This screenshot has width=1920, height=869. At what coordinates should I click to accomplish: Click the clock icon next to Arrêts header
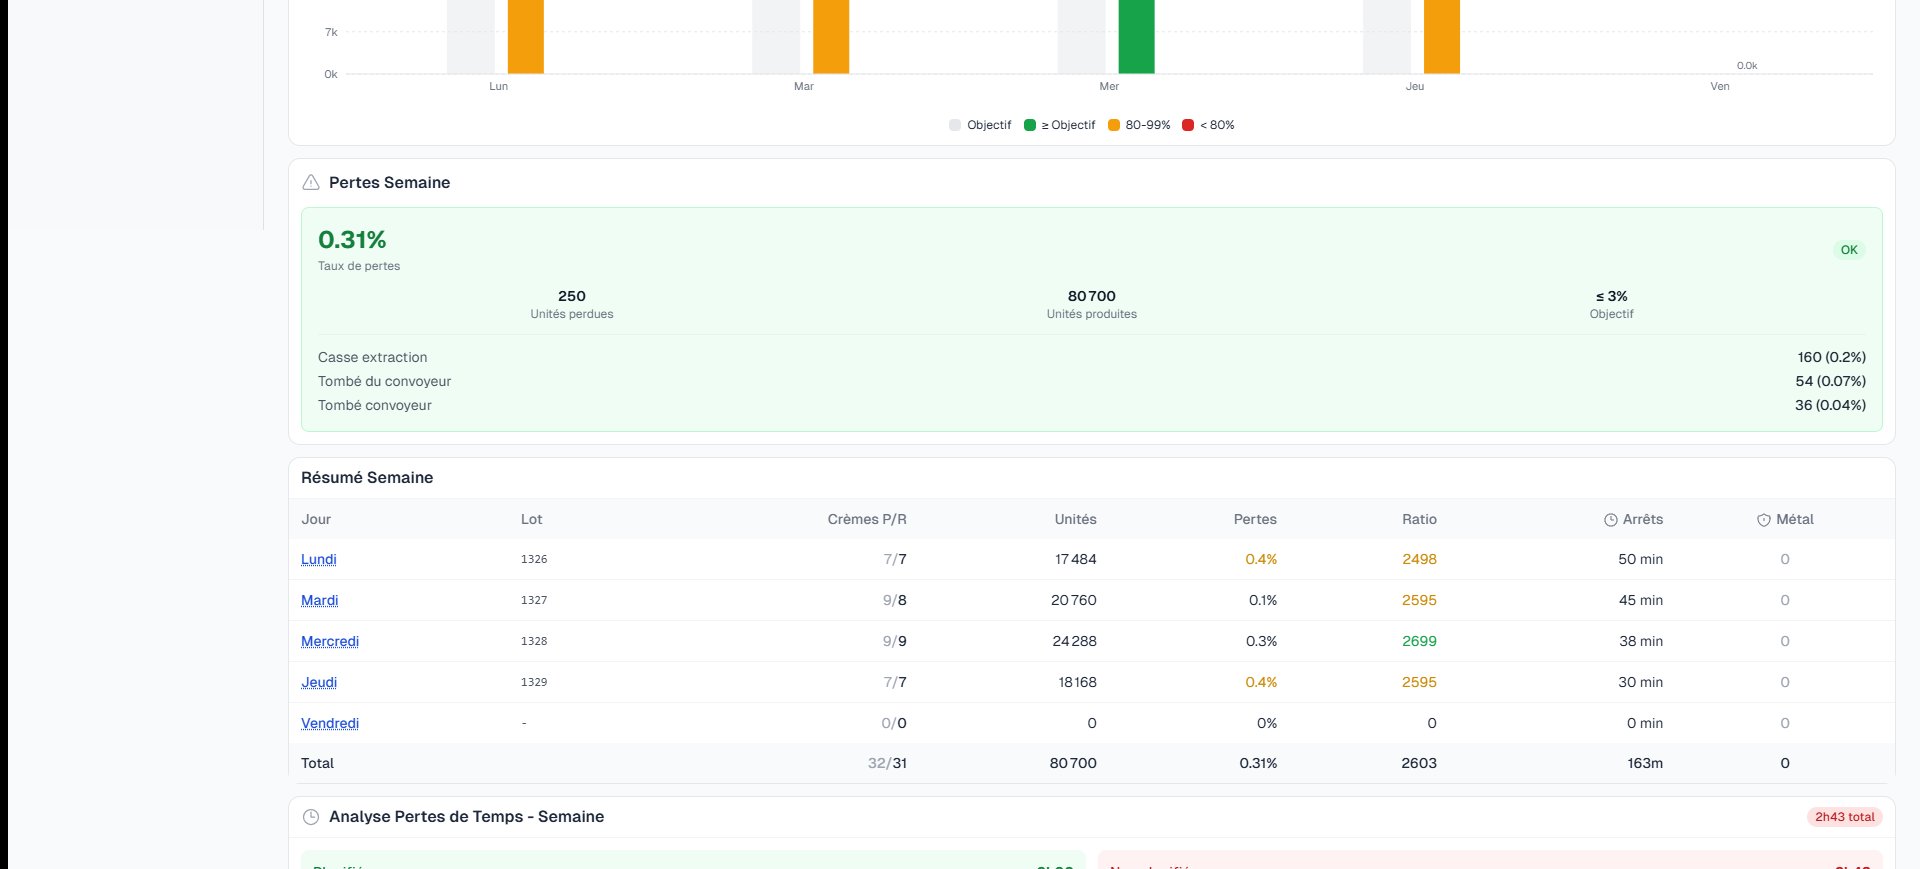(1610, 520)
